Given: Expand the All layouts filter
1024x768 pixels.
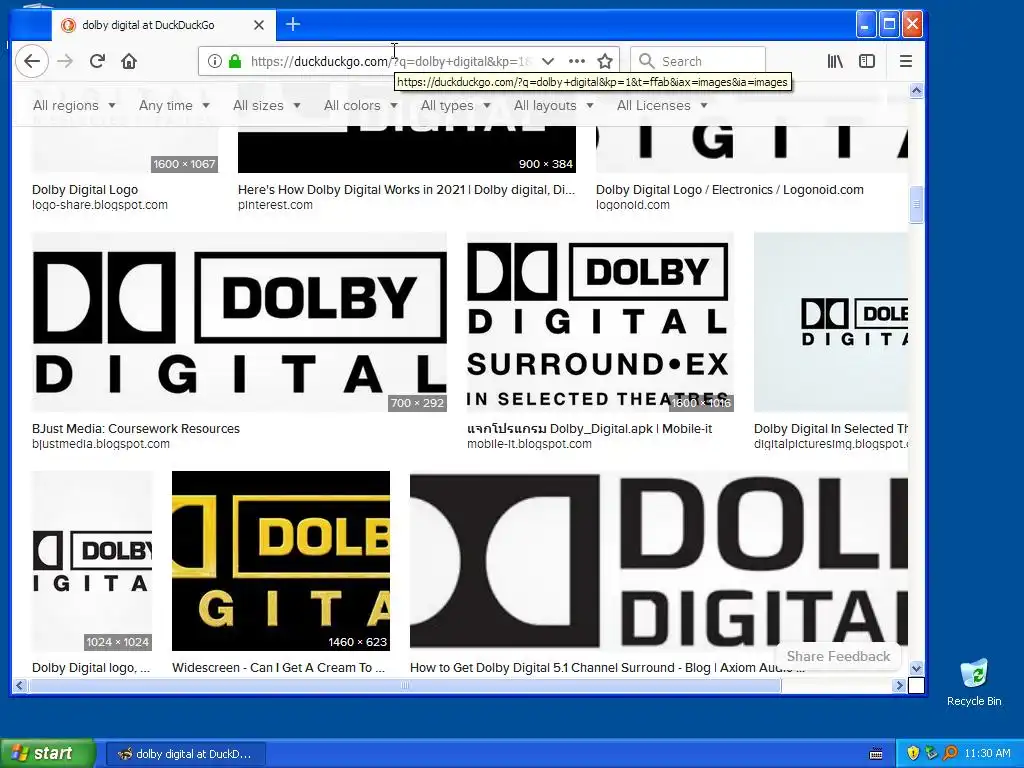Looking at the screenshot, I should (x=553, y=106).
